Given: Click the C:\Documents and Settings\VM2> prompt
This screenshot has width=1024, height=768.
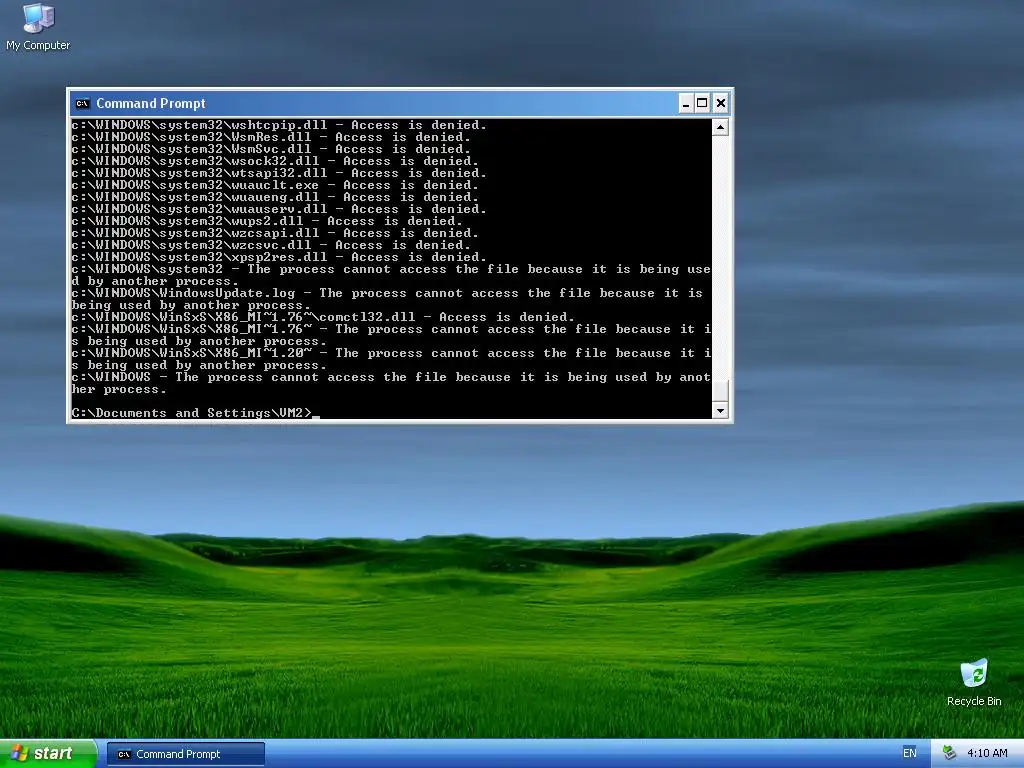Looking at the screenshot, I should click(x=192, y=413).
